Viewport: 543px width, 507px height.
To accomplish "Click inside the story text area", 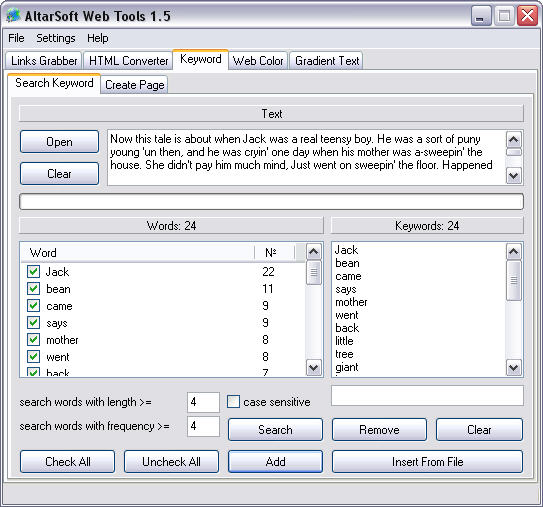I will [306, 158].
